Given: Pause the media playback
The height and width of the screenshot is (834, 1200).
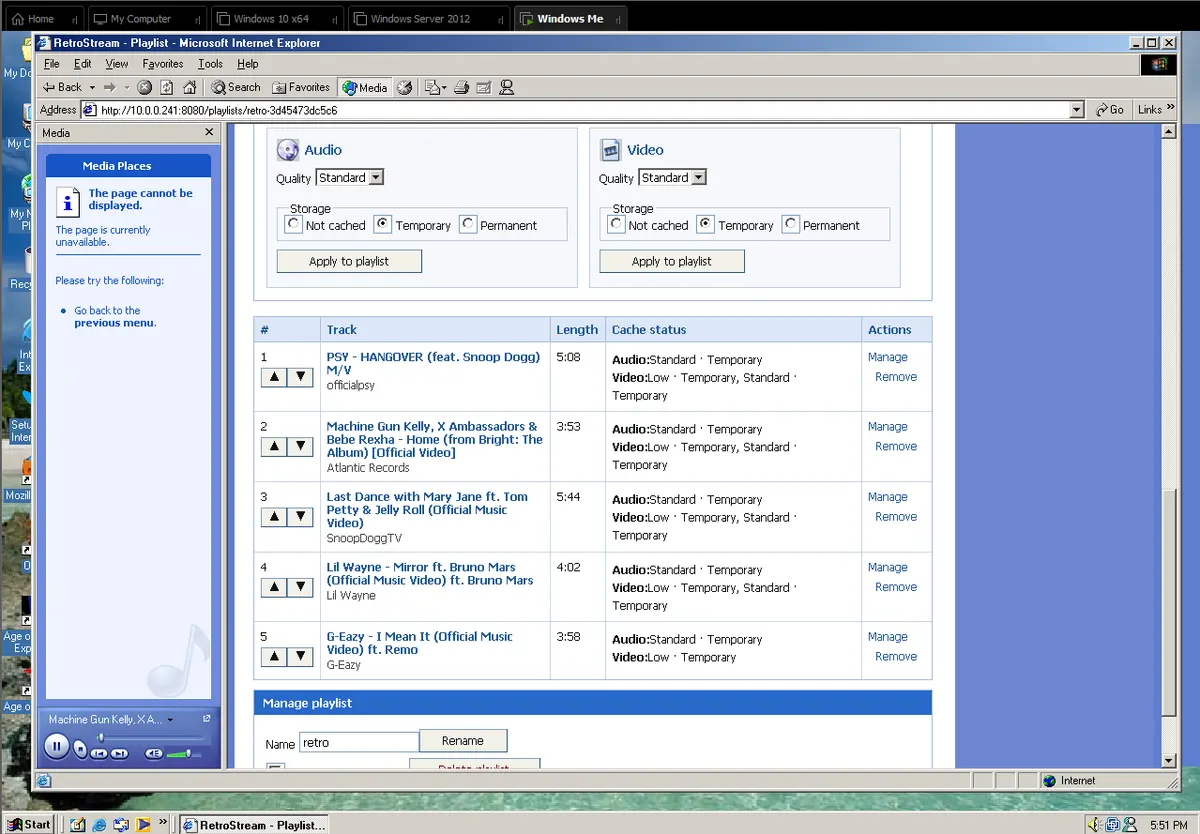Looking at the screenshot, I should [x=56, y=745].
